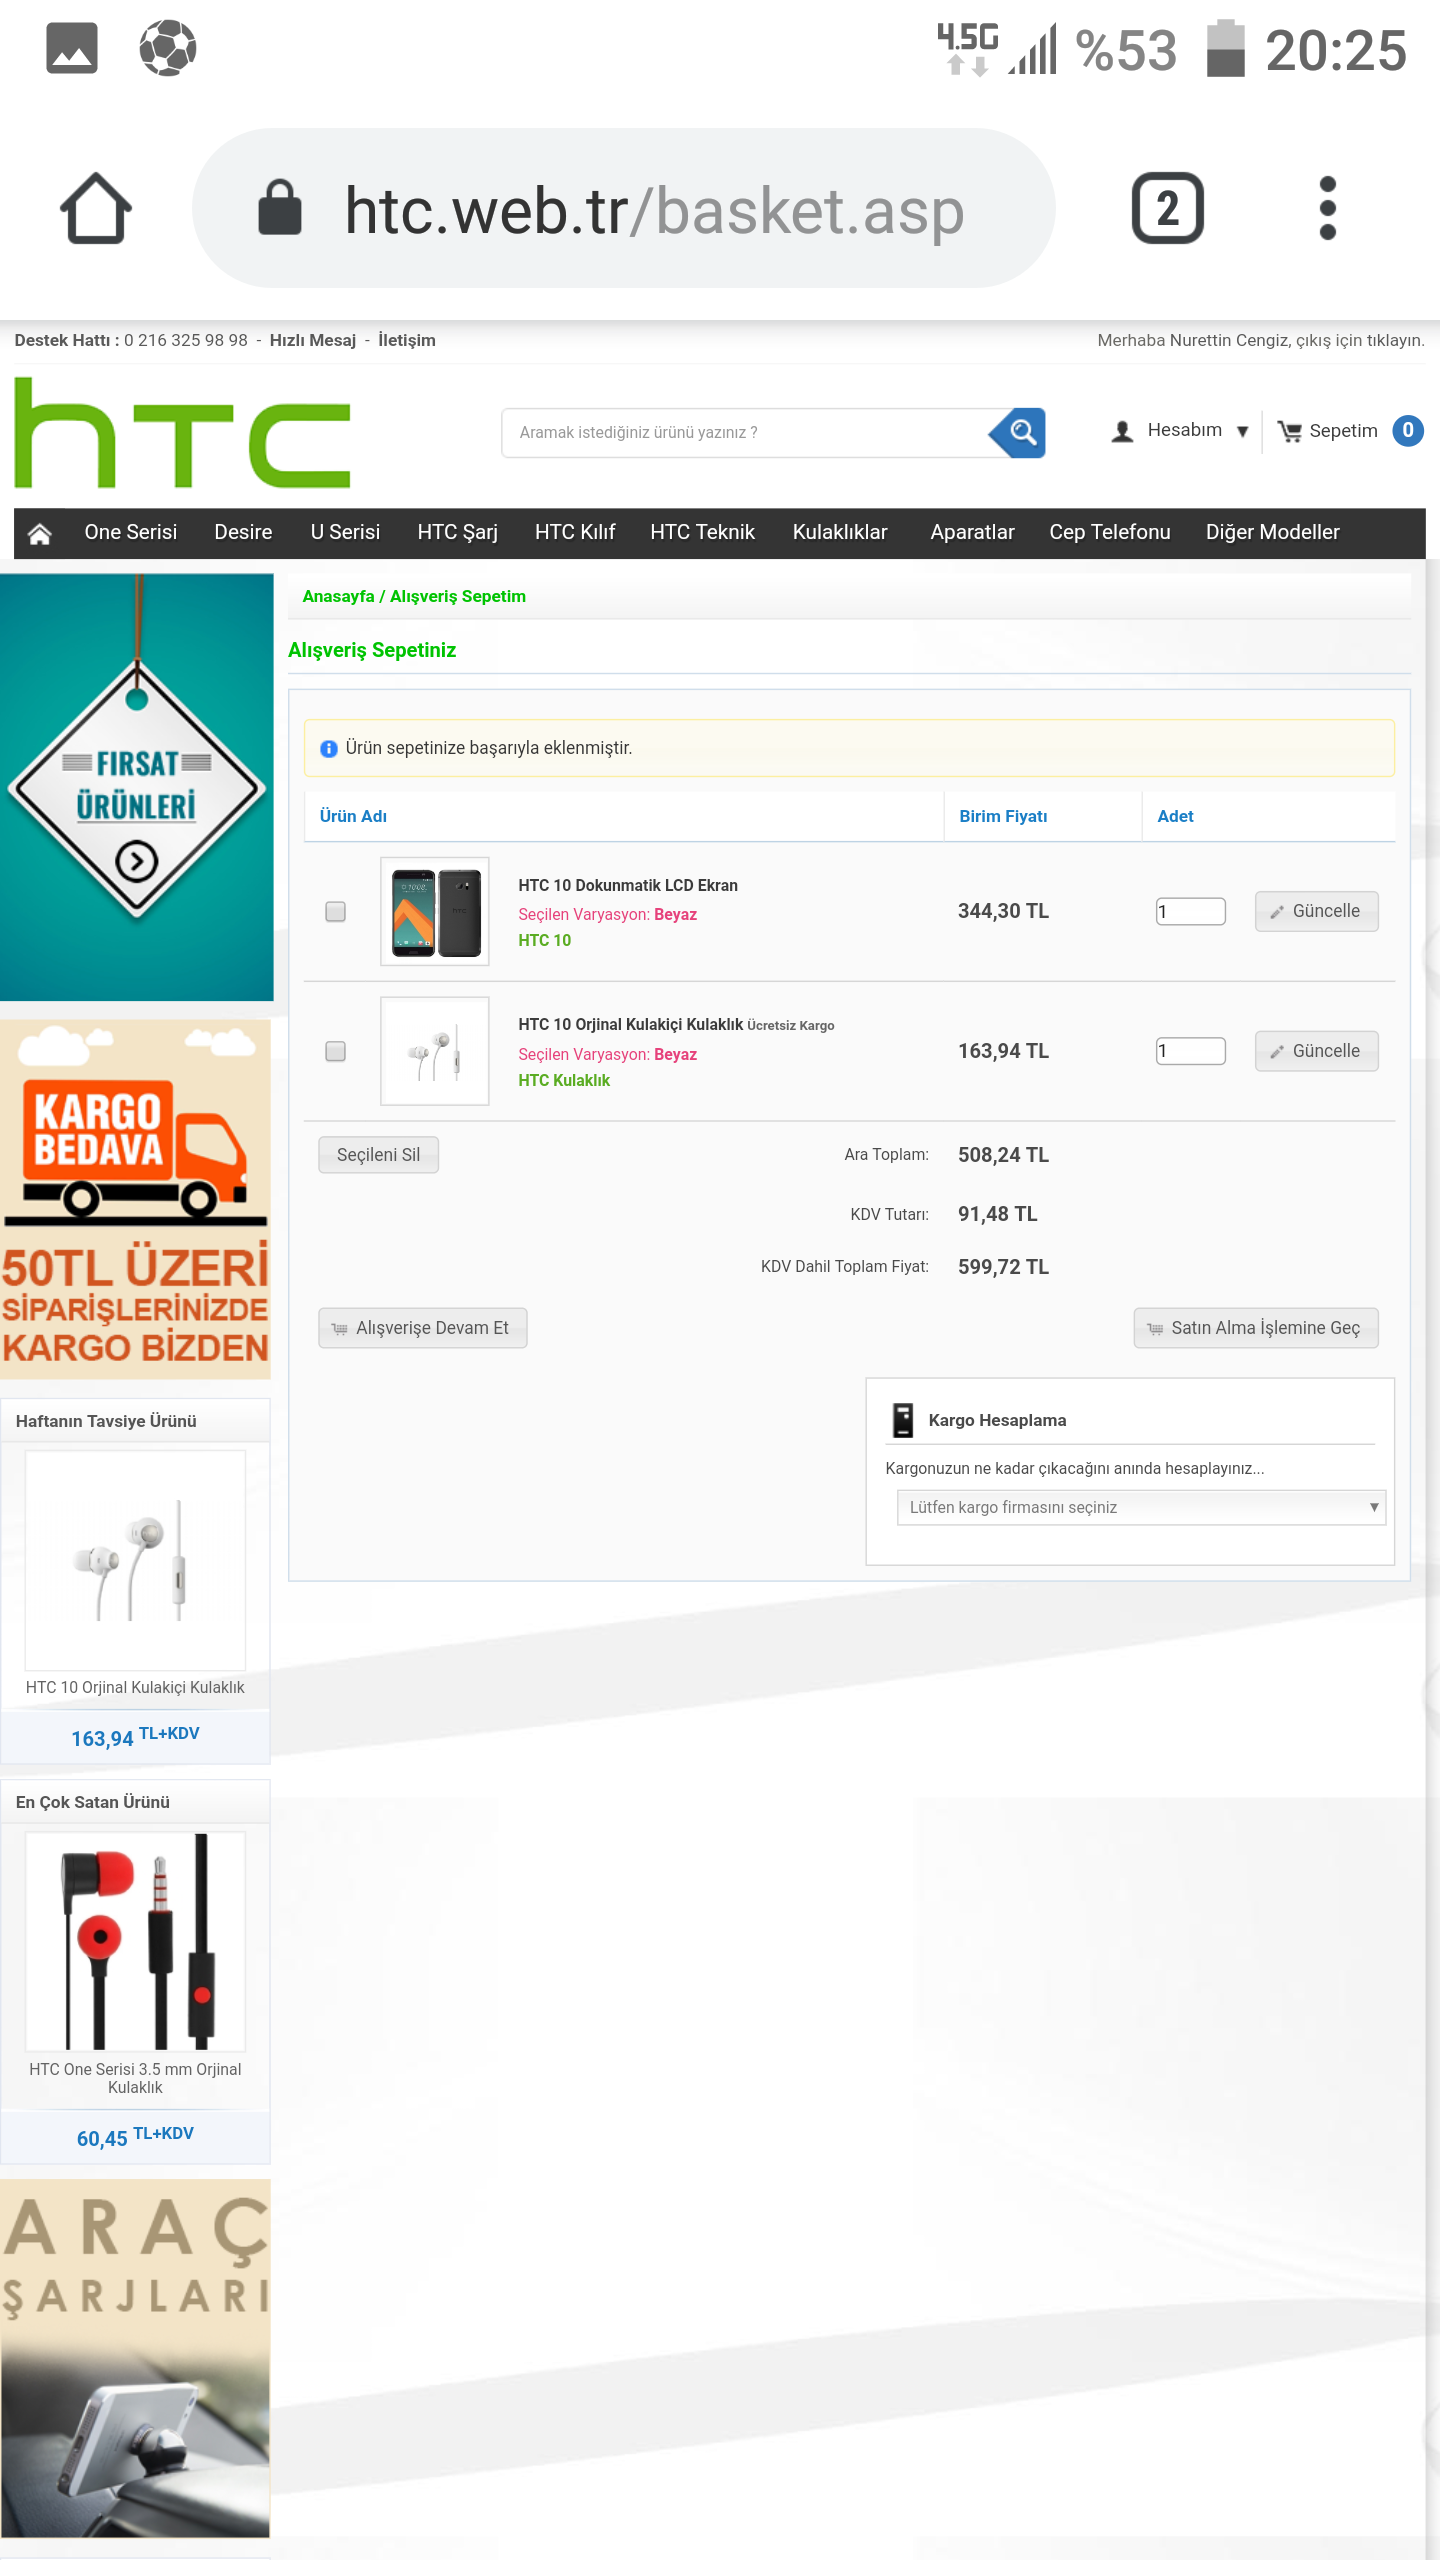
Task: Click the Seçileni Sil button
Action: 378,1154
